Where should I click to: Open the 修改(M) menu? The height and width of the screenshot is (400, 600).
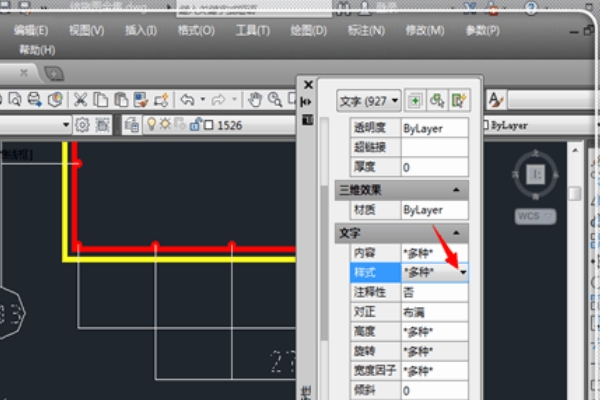click(425, 31)
